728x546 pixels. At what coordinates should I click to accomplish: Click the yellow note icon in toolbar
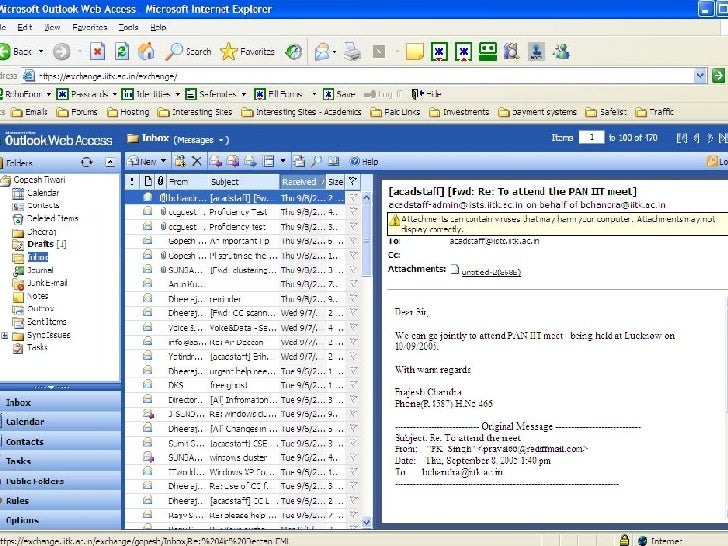click(x=415, y=52)
